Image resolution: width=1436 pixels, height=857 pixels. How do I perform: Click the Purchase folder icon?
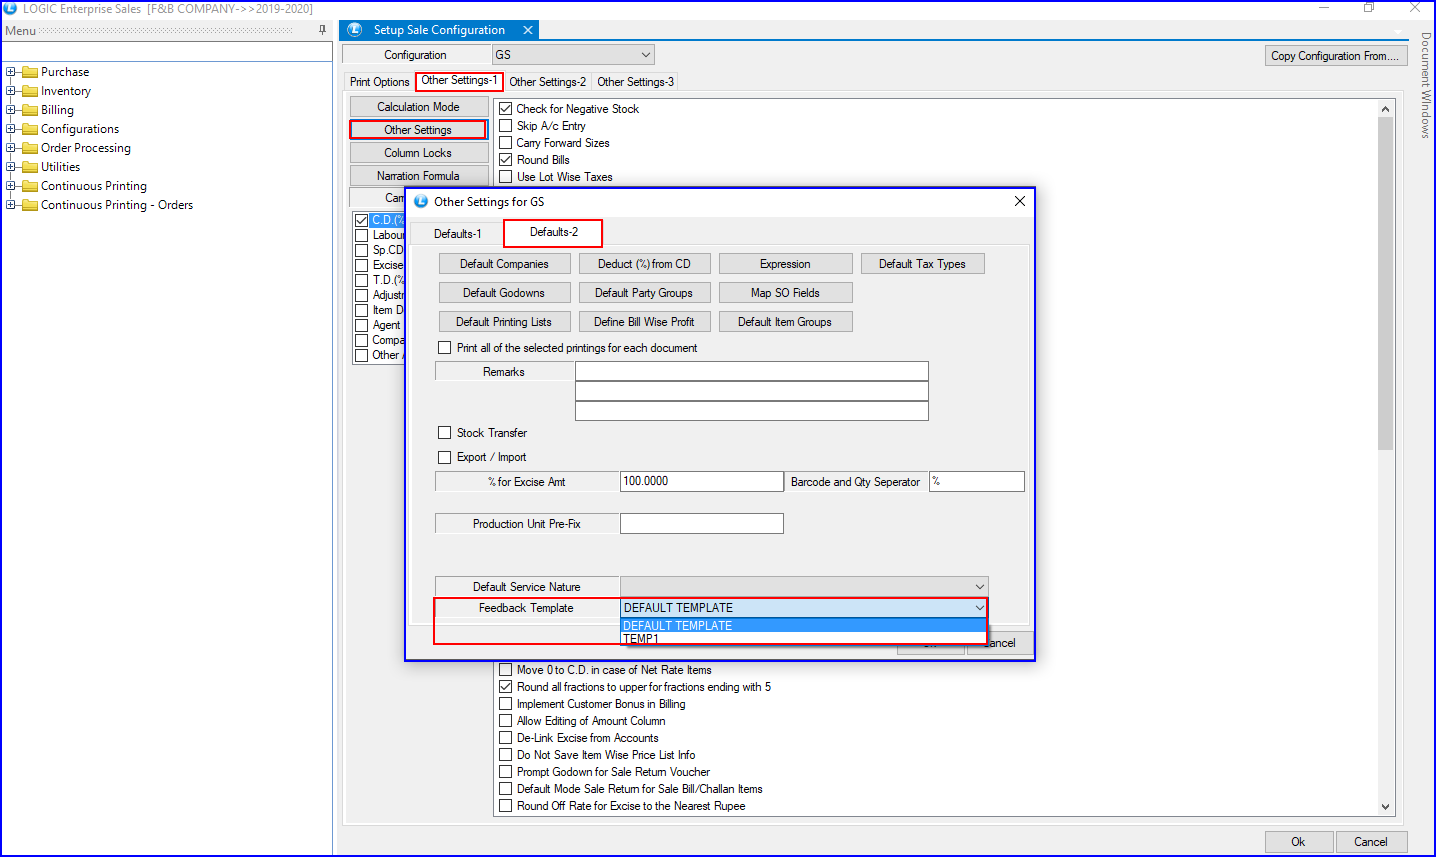[x=30, y=72]
